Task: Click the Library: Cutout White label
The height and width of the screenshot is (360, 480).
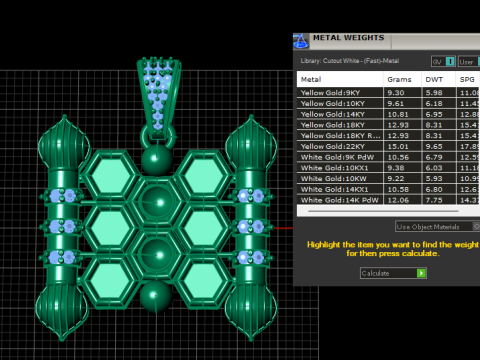Action: tap(350, 61)
